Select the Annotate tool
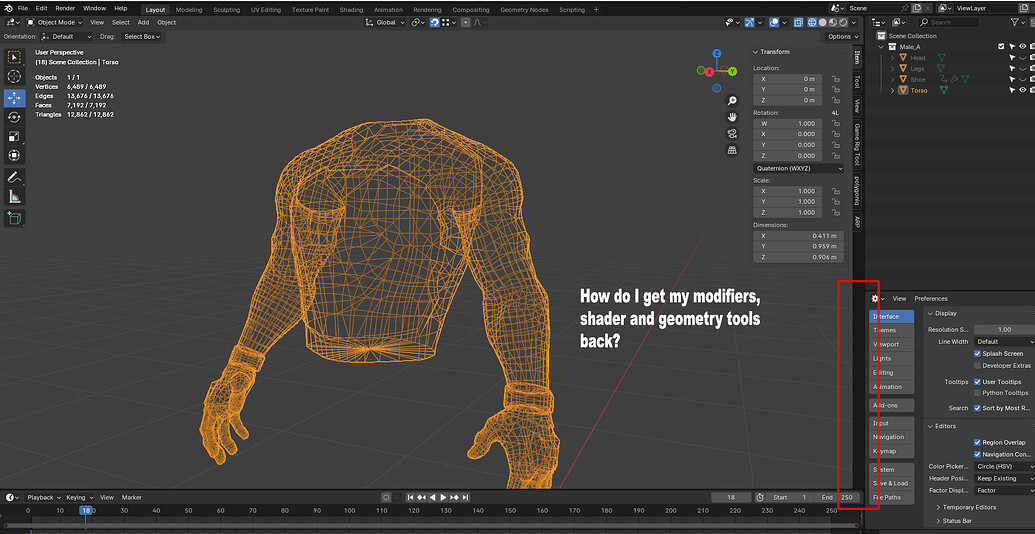The height and width of the screenshot is (534, 1035). click(x=15, y=178)
